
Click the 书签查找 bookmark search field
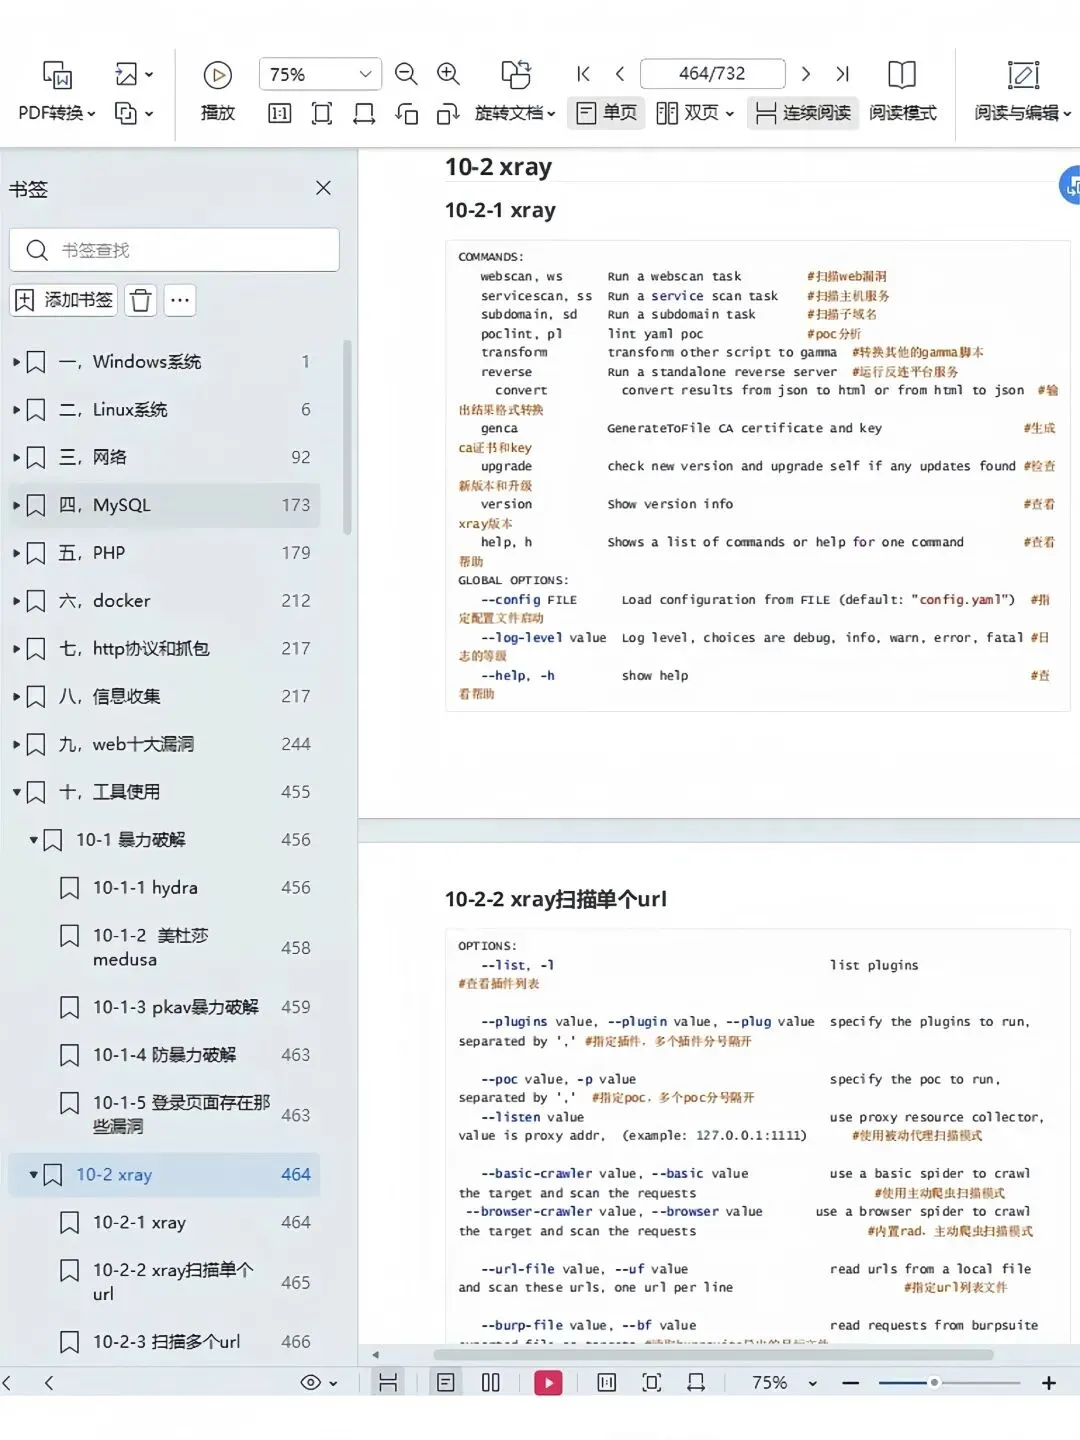tap(175, 250)
